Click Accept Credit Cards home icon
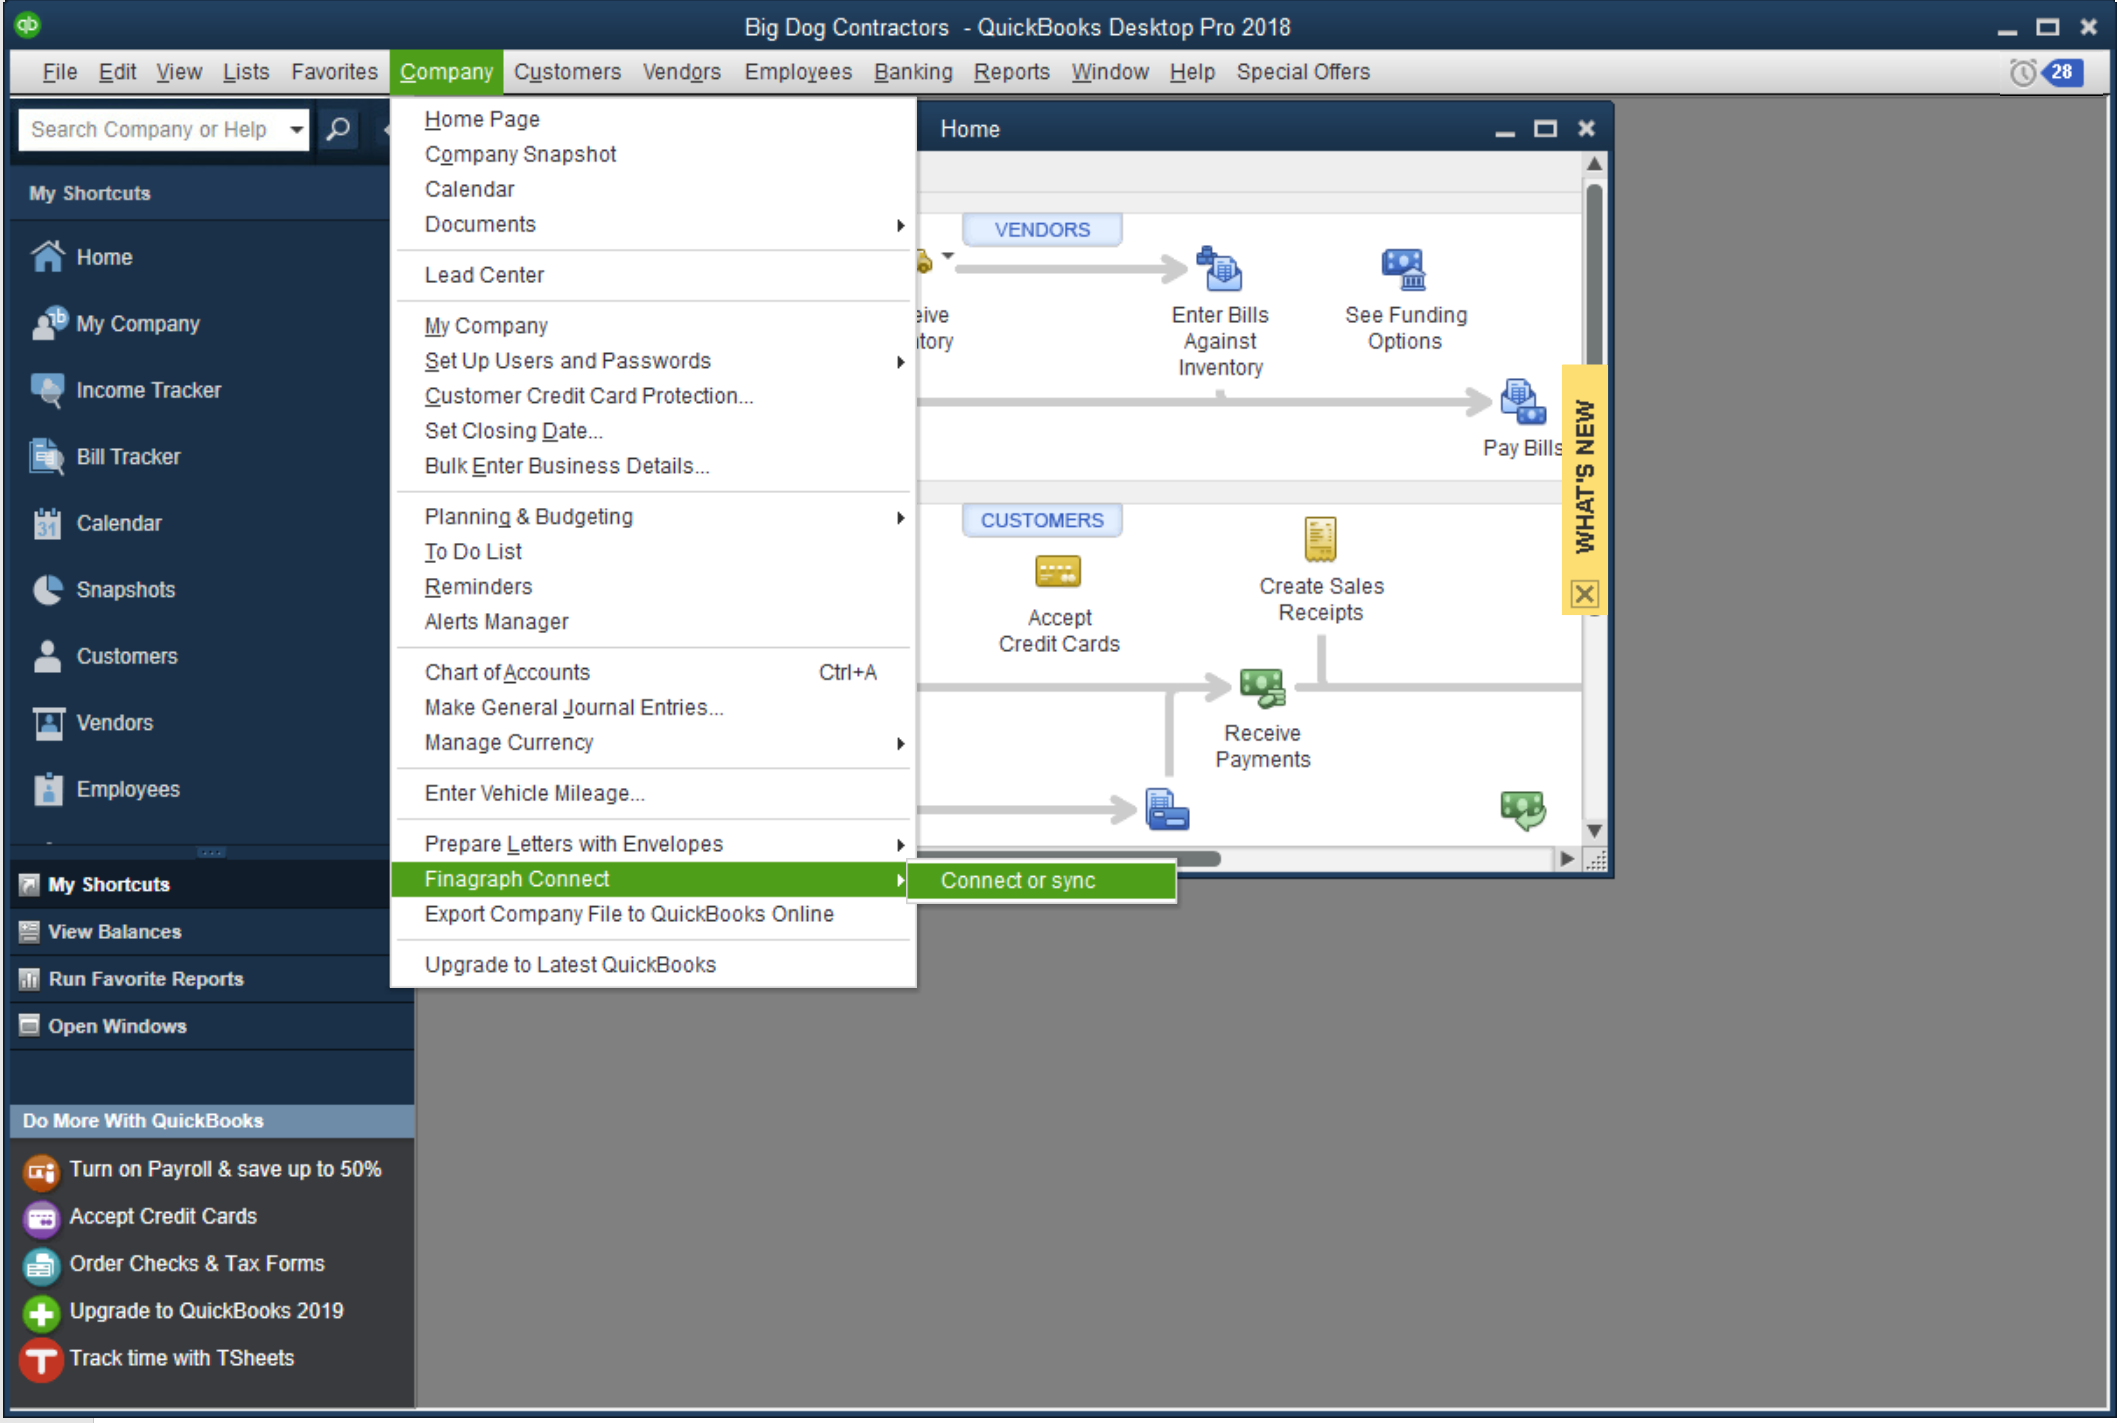Image resolution: width=2121 pixels, height=1423 pixels. [1058, 572]
